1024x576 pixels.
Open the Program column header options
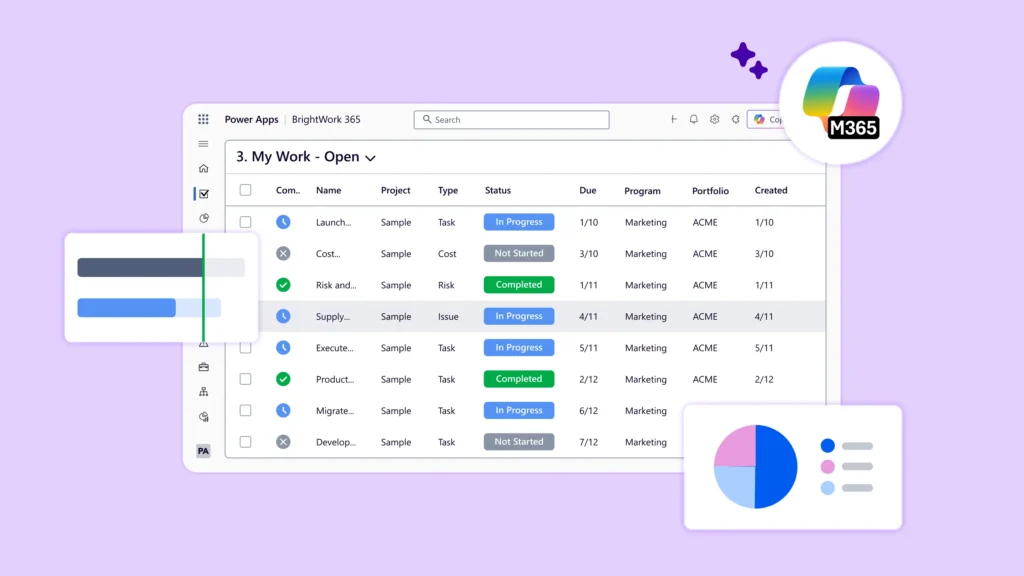coord(643,190)
